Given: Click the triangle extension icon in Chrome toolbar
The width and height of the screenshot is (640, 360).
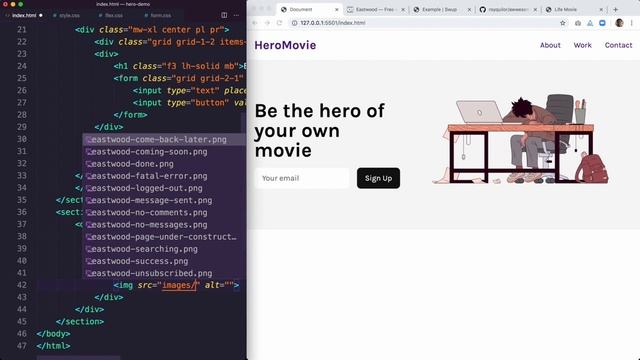Looking at the screenshot, I should click(590, 23).
